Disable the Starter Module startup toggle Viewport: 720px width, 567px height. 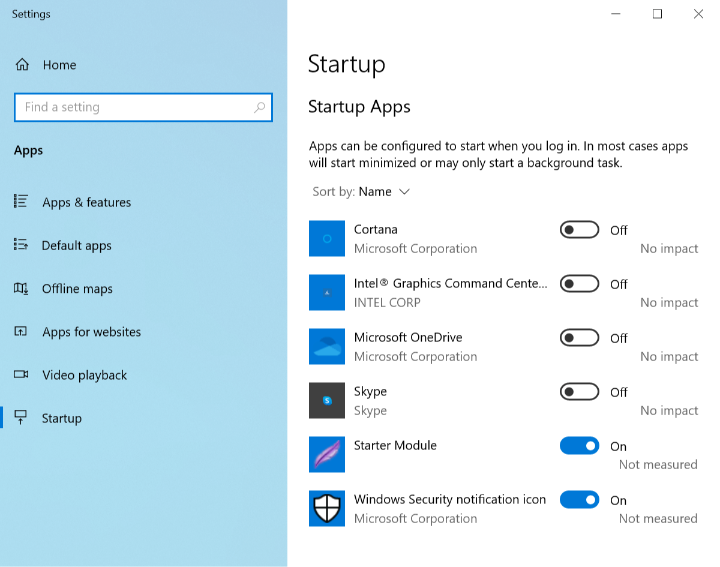pos(579,446)
